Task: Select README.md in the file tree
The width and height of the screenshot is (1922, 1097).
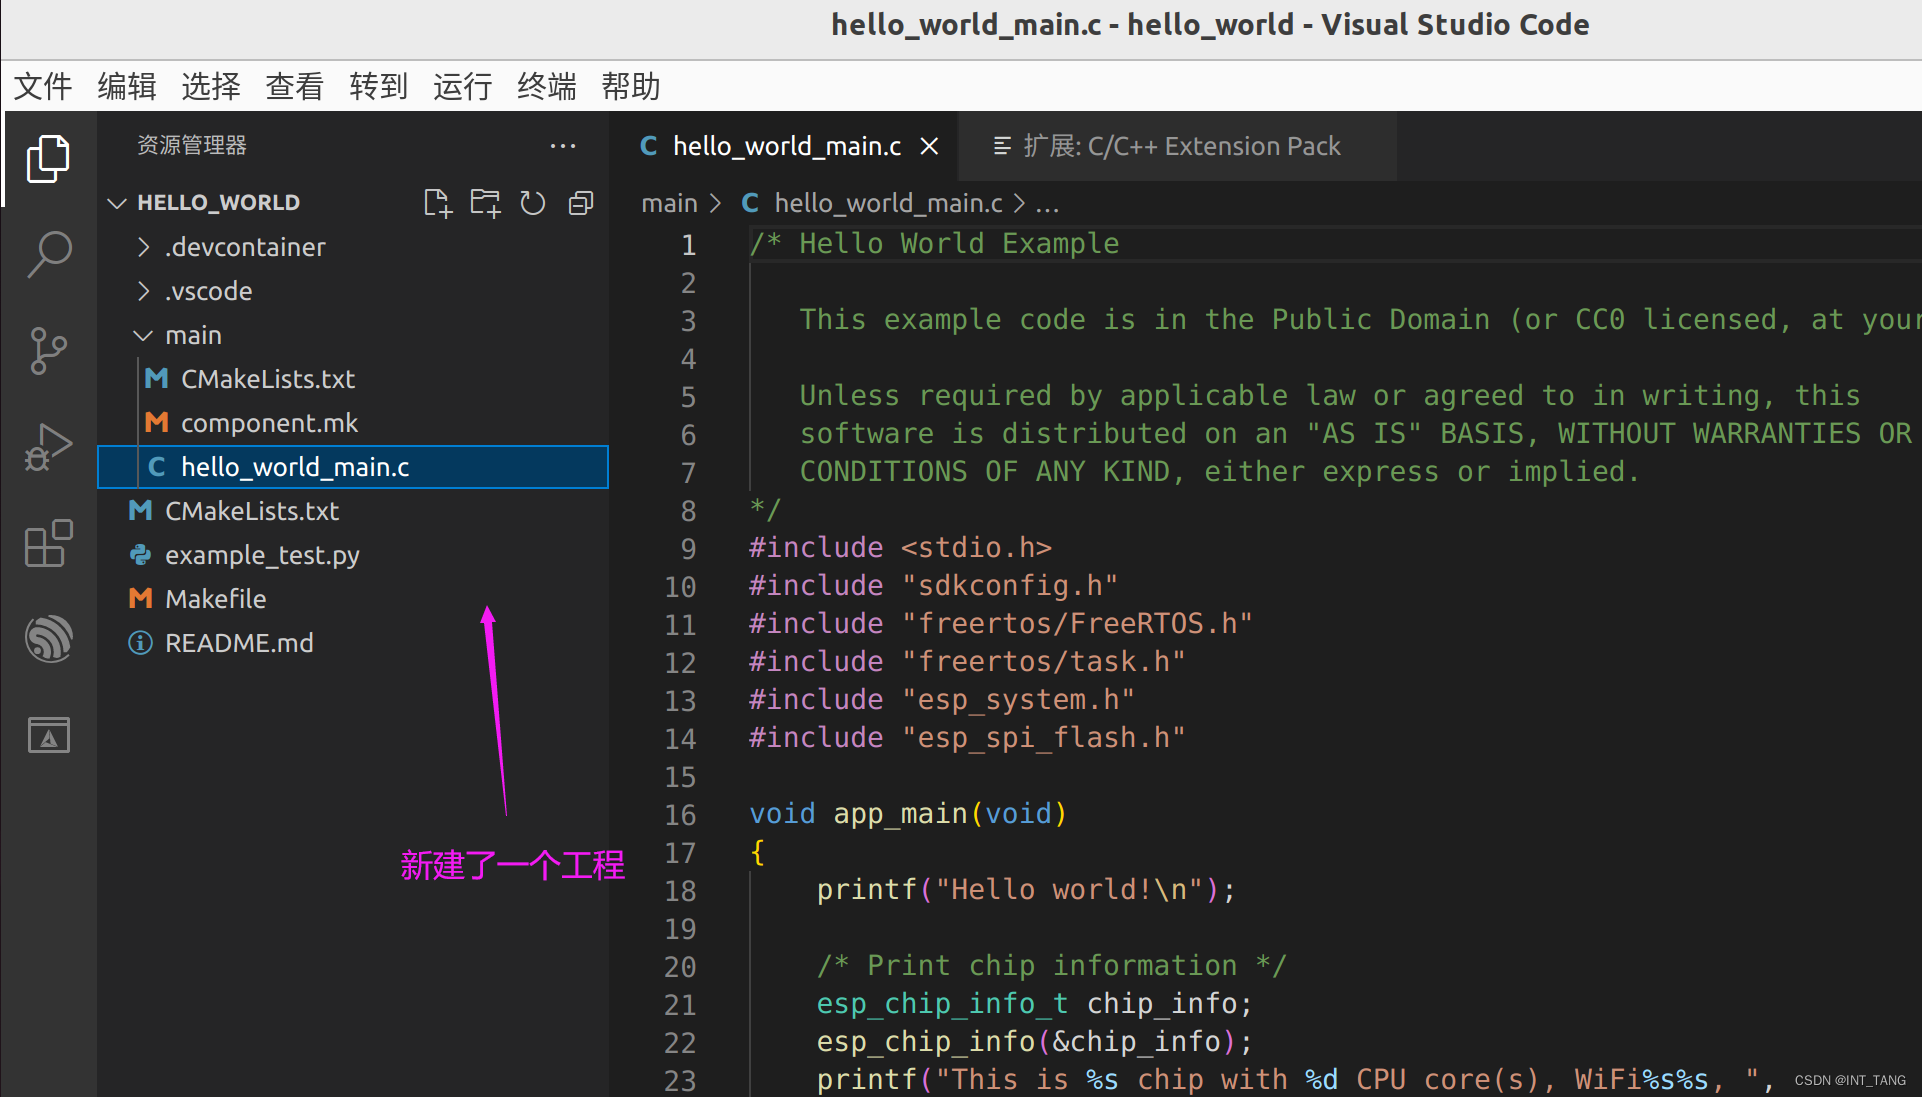Action: 239,643
